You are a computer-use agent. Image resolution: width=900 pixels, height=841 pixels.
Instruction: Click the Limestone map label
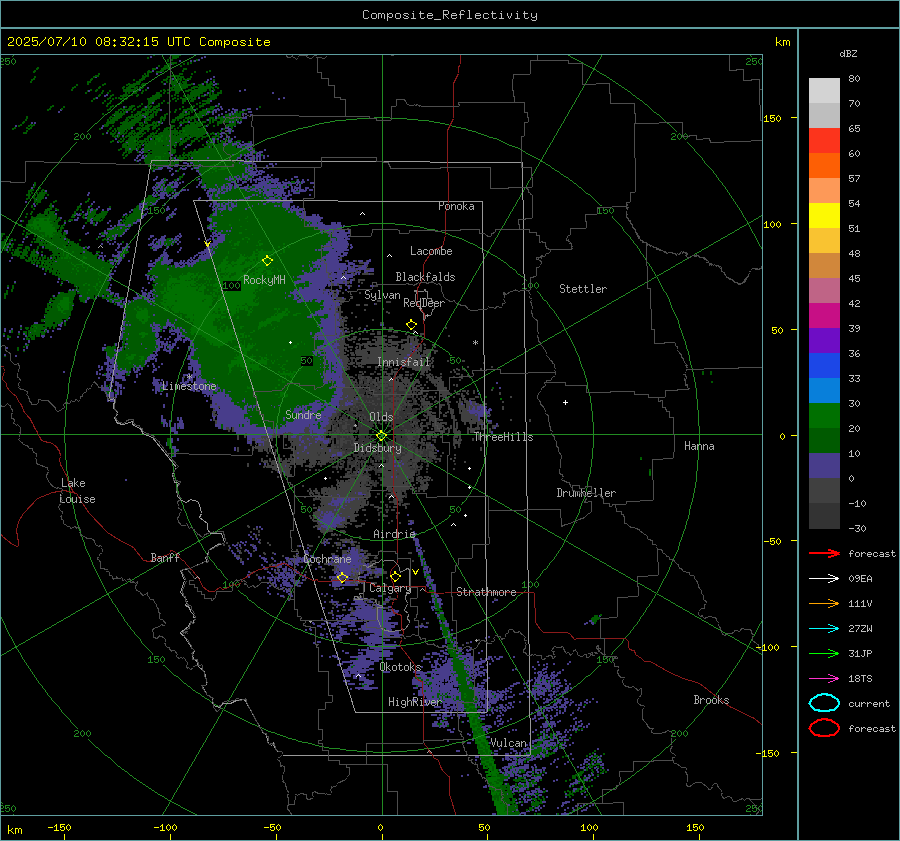[x=189, y=386]
